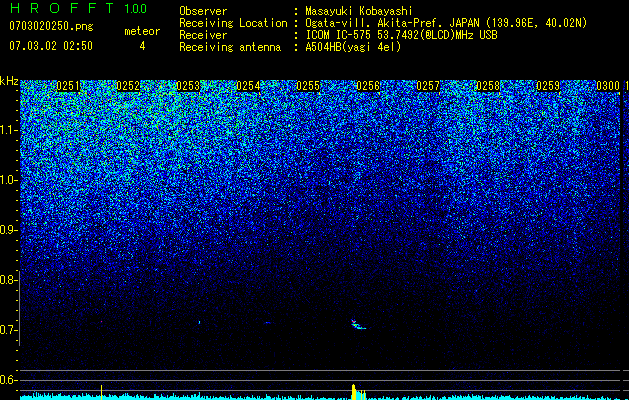The height and width of the screenshot is (400, 629).
Task: Select the ICOM IC-575 53.7492 MHz USB text
Action: click(x=402, y=35)
